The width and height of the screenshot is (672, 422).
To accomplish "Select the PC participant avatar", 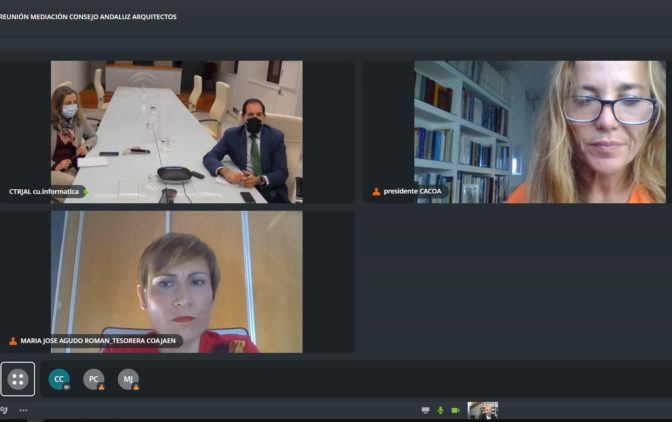I will (93, 379).
